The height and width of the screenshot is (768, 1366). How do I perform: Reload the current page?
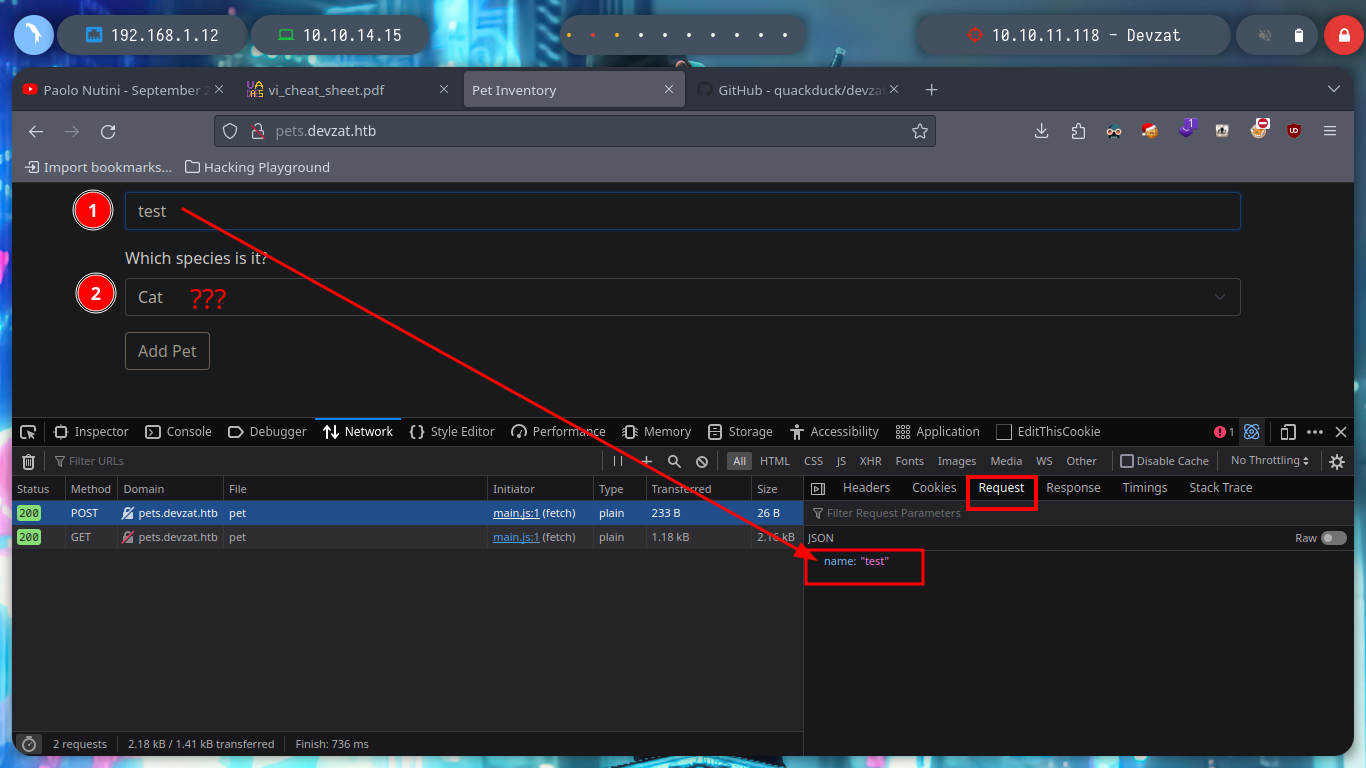[108, 131]
